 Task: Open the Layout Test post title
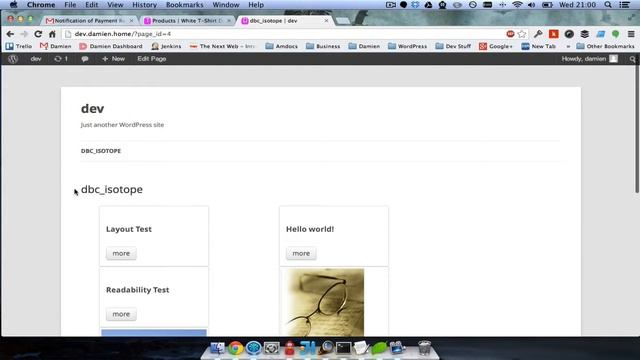tap(129, 229)
